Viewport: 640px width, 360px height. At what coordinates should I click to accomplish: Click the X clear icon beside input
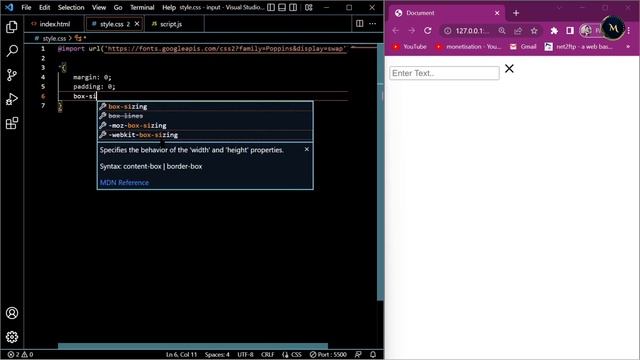[509, 68]
